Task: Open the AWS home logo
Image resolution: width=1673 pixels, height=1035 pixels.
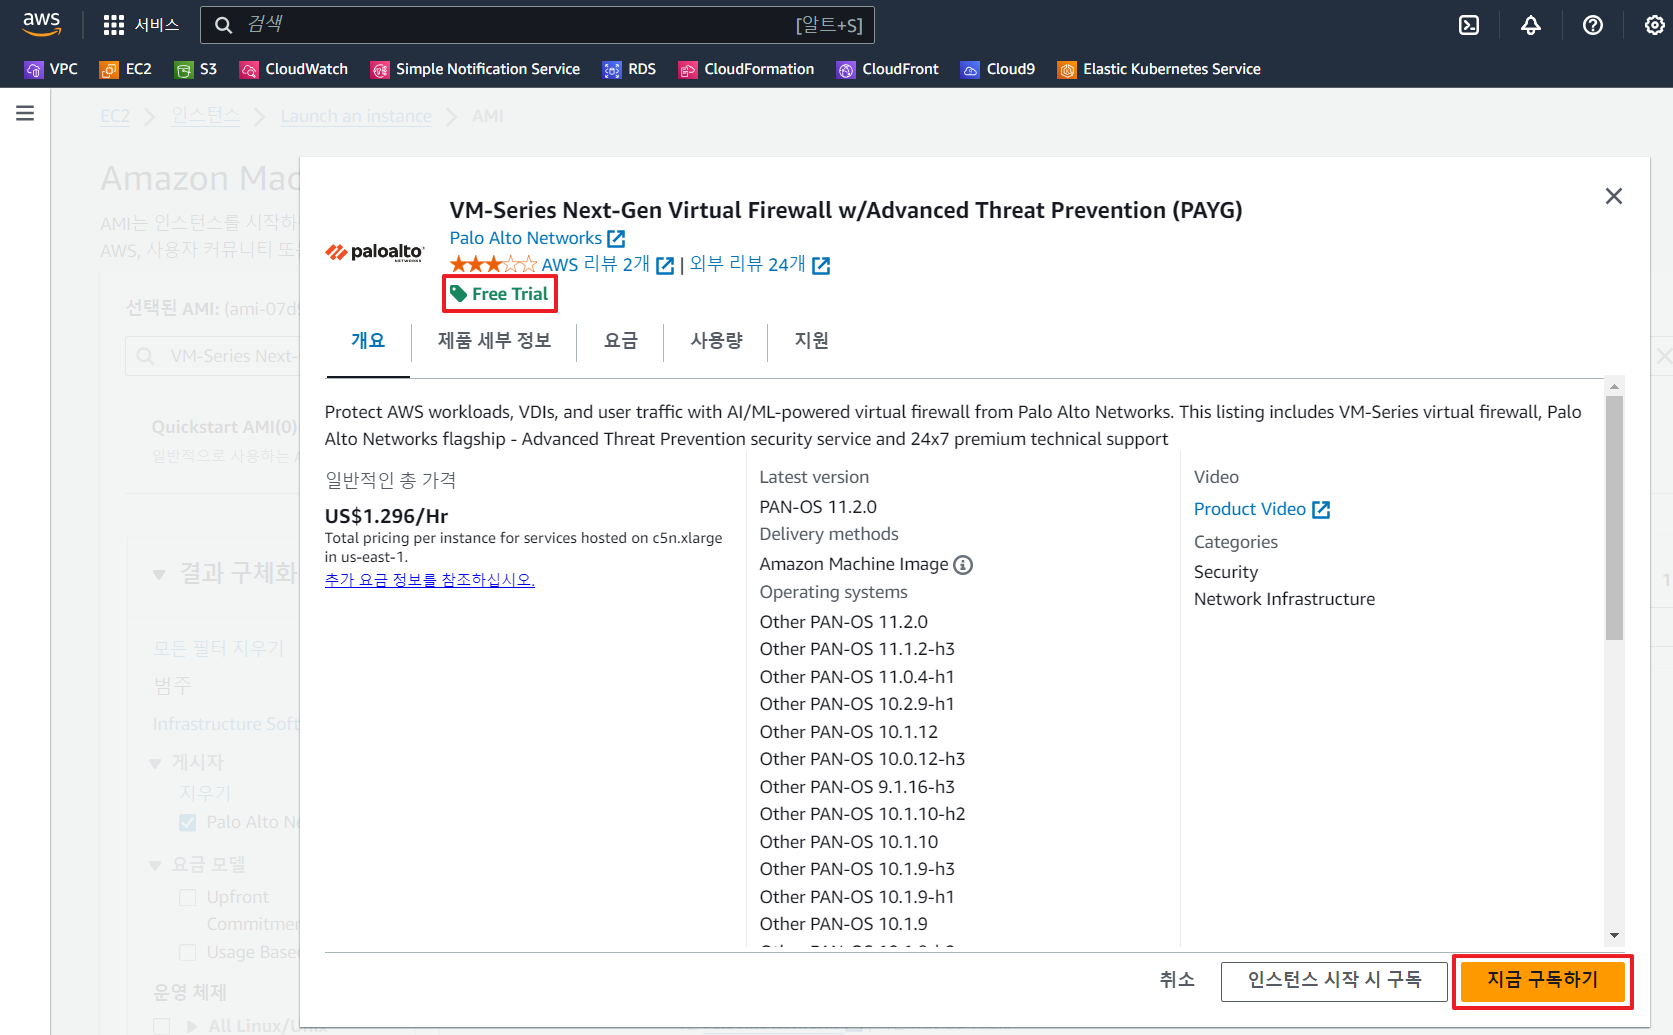Action: tap(41, 24)
